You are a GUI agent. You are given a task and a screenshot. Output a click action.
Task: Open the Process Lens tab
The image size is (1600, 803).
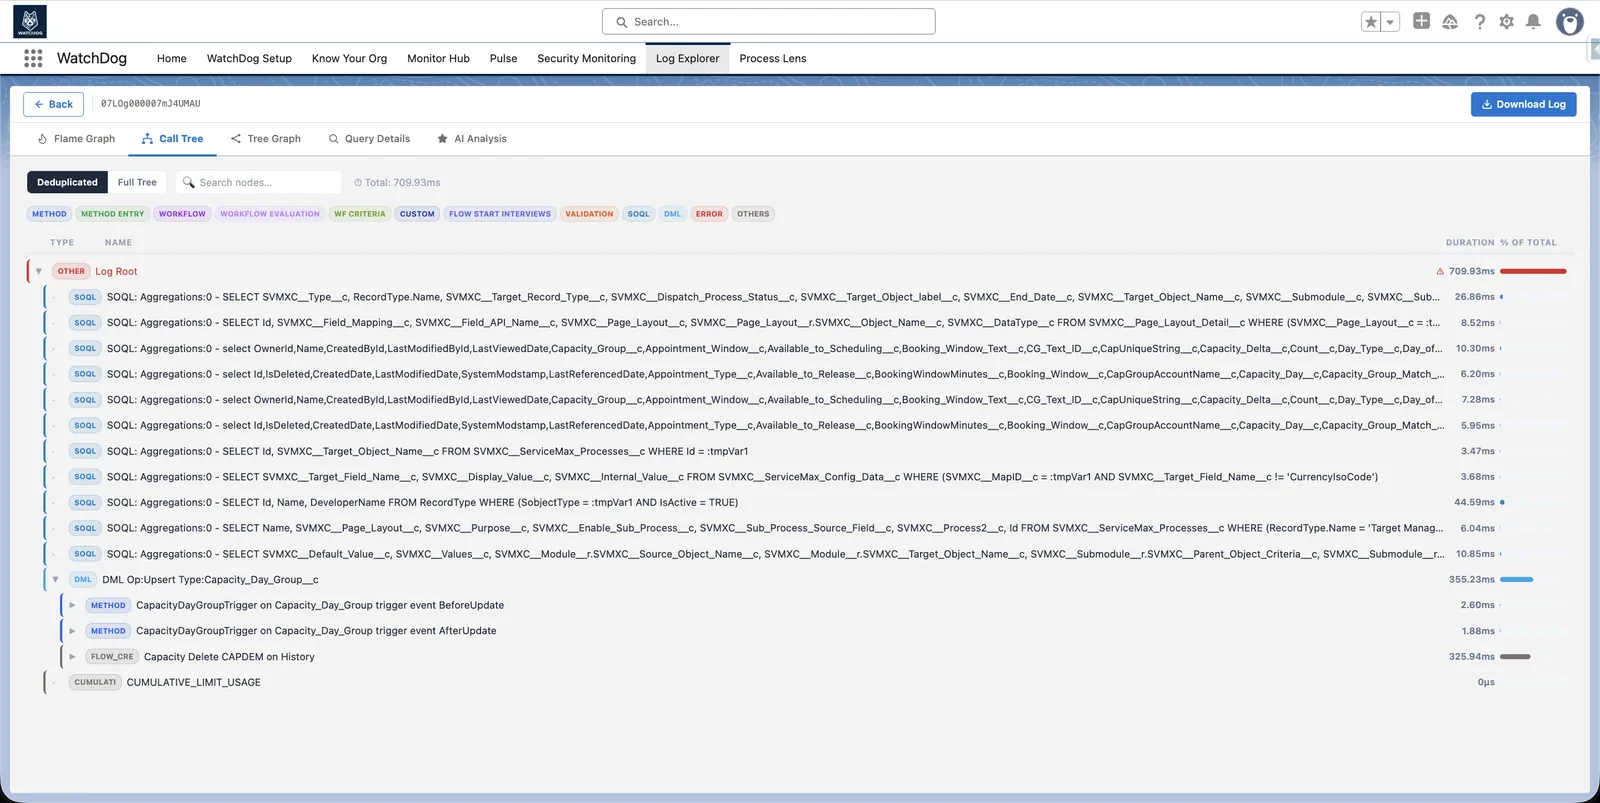pyautogui.click(x=772, y=58)
